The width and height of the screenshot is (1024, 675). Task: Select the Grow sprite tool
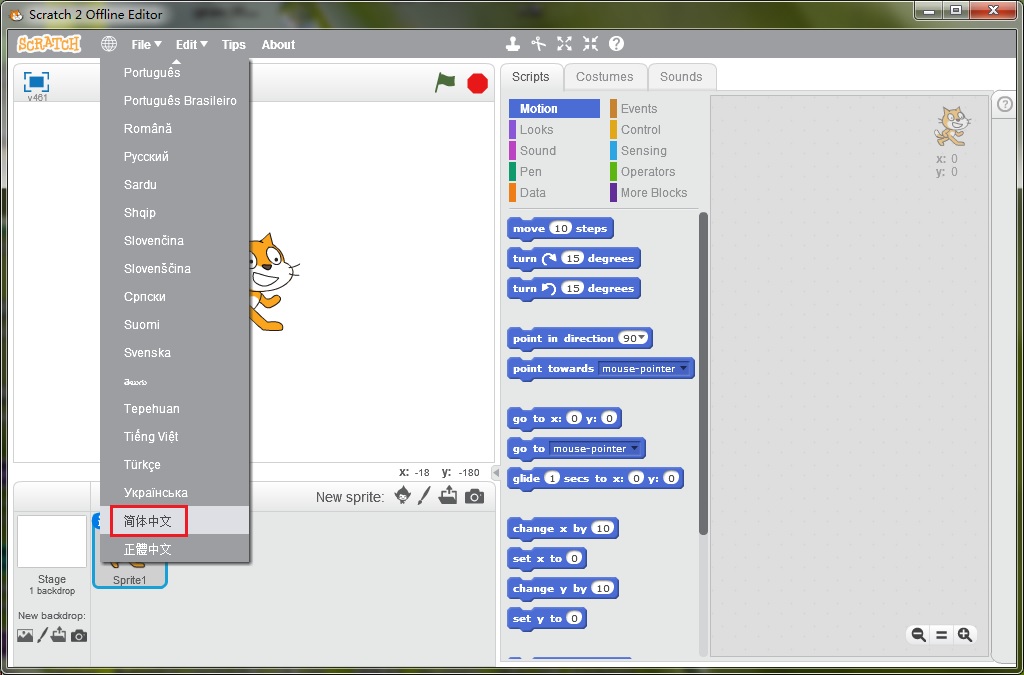click(x=564, y=44)
